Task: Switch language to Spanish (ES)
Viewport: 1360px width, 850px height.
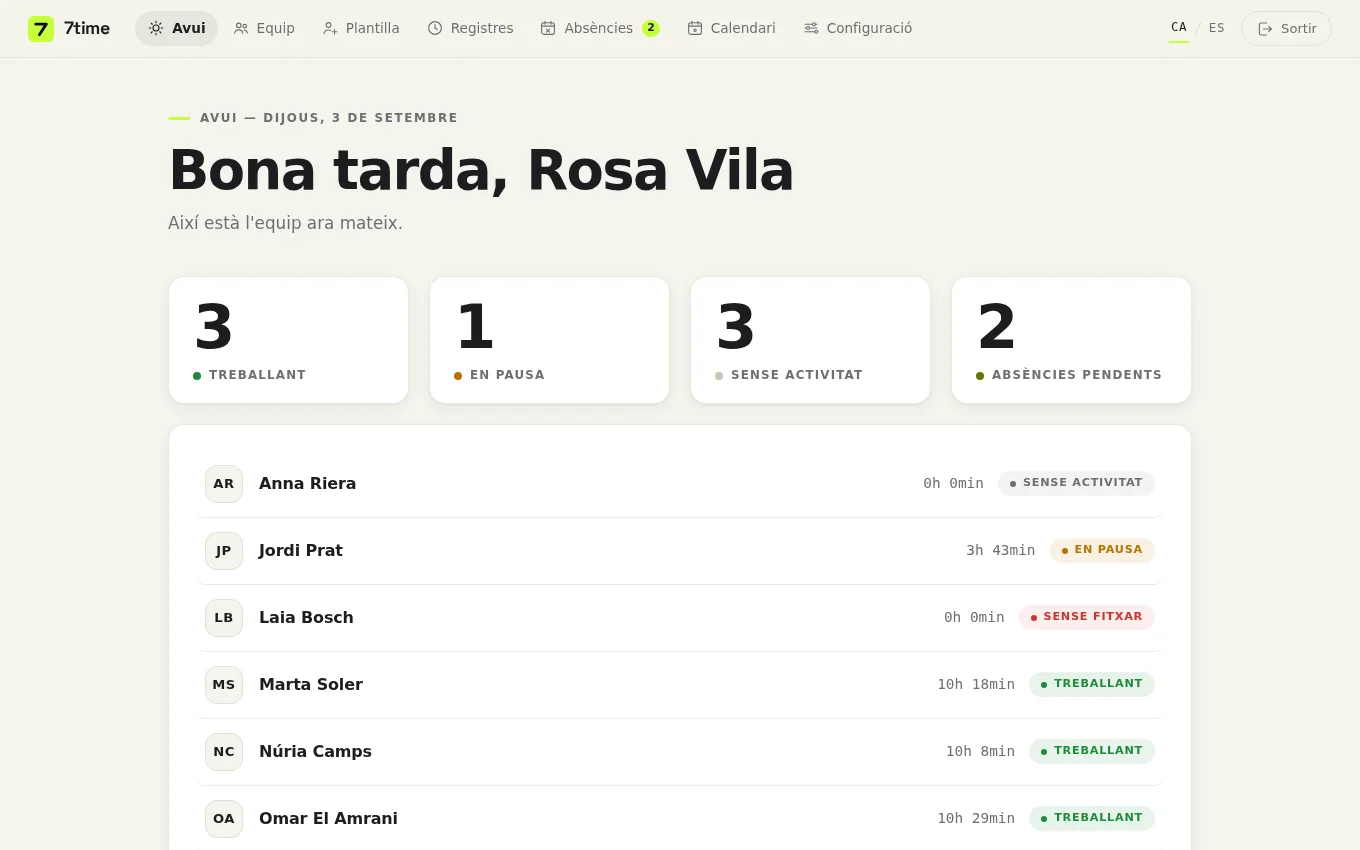Action: coord(1216,28)
